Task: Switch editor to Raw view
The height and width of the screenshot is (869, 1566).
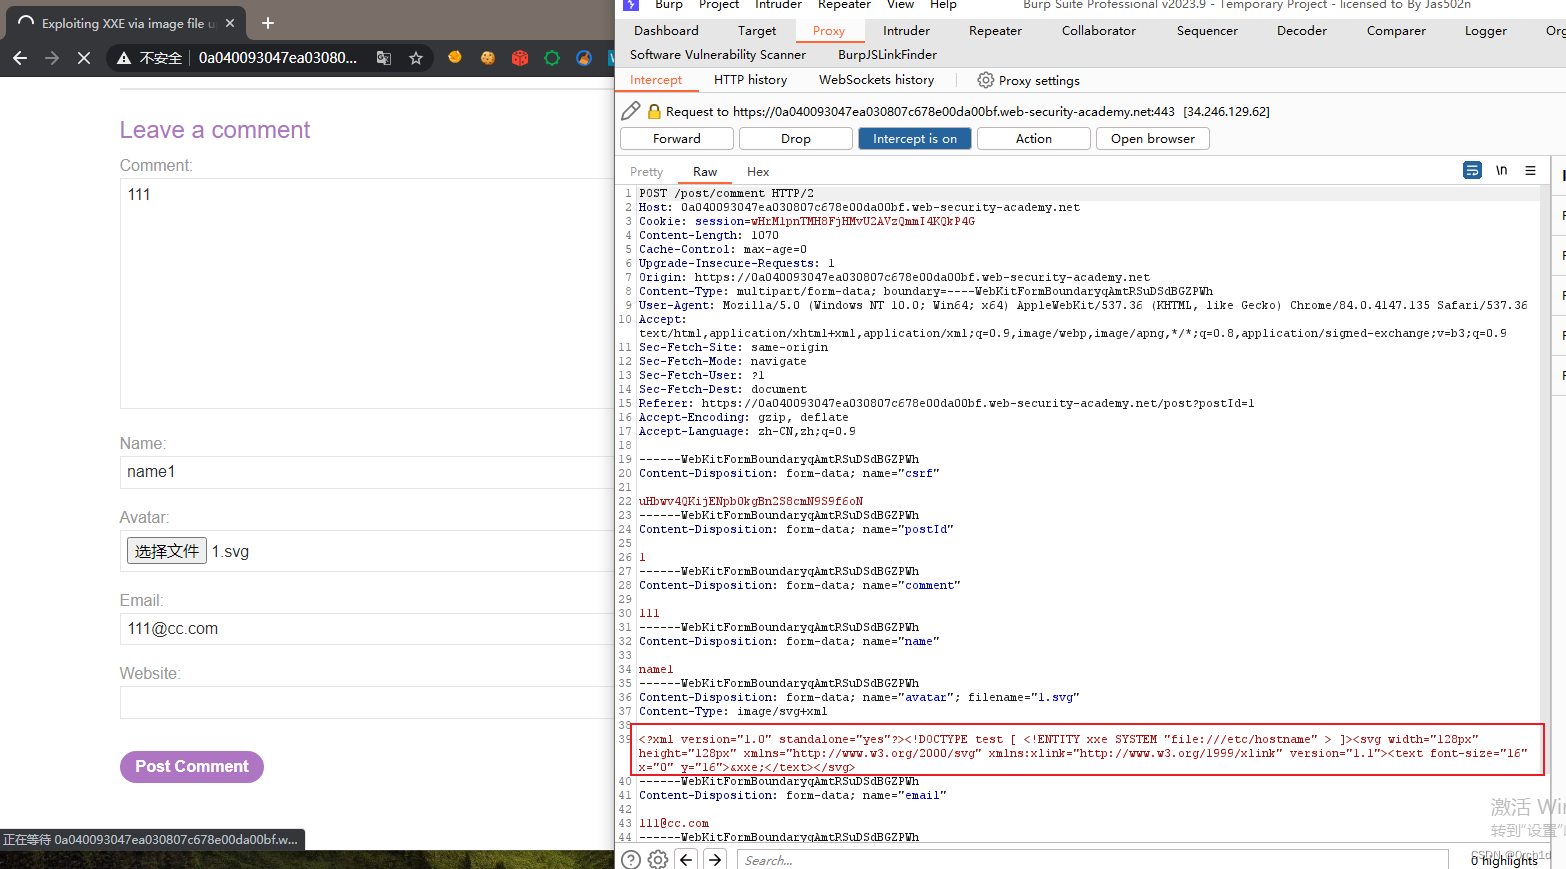Action: (x=705, y=172)
